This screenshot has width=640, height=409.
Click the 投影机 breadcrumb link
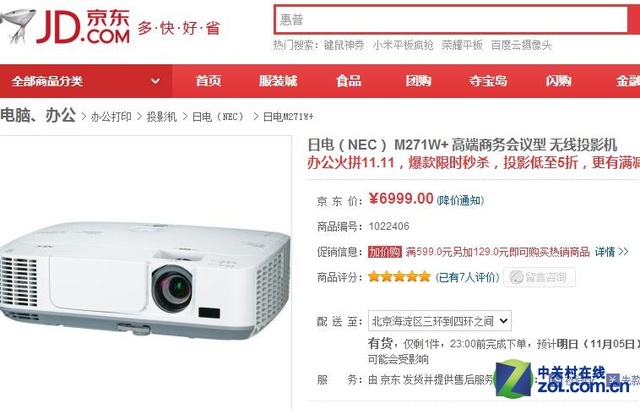tap(162, 117)
